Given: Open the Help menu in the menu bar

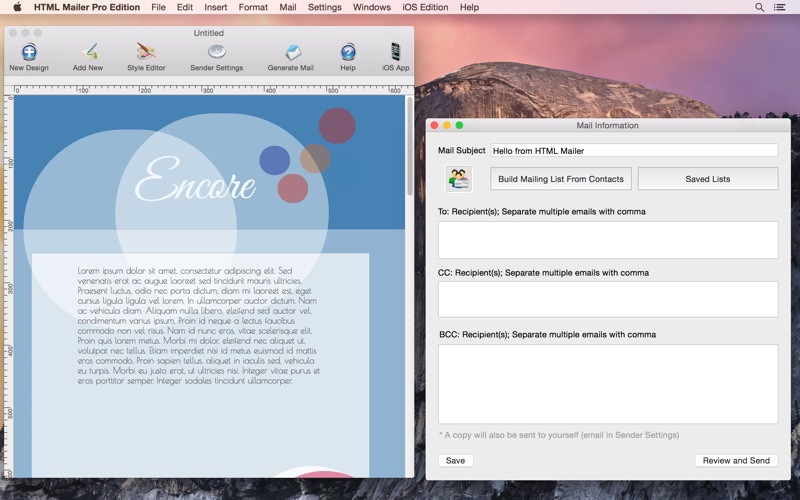Looking at the screenshot, I should (x=469, y=7).
